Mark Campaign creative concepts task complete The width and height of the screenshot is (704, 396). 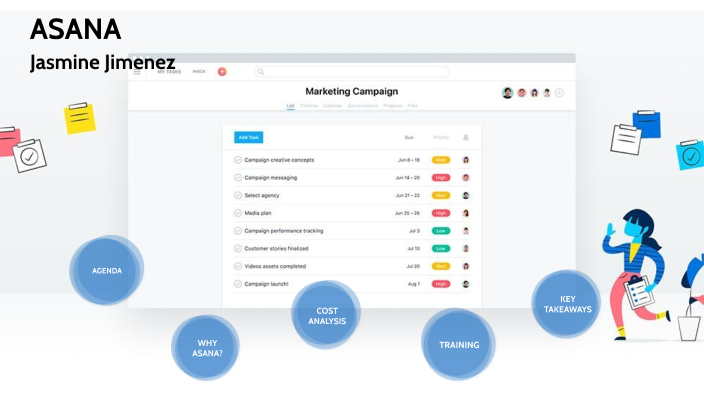pyautogui.click(x=238, y=160)
